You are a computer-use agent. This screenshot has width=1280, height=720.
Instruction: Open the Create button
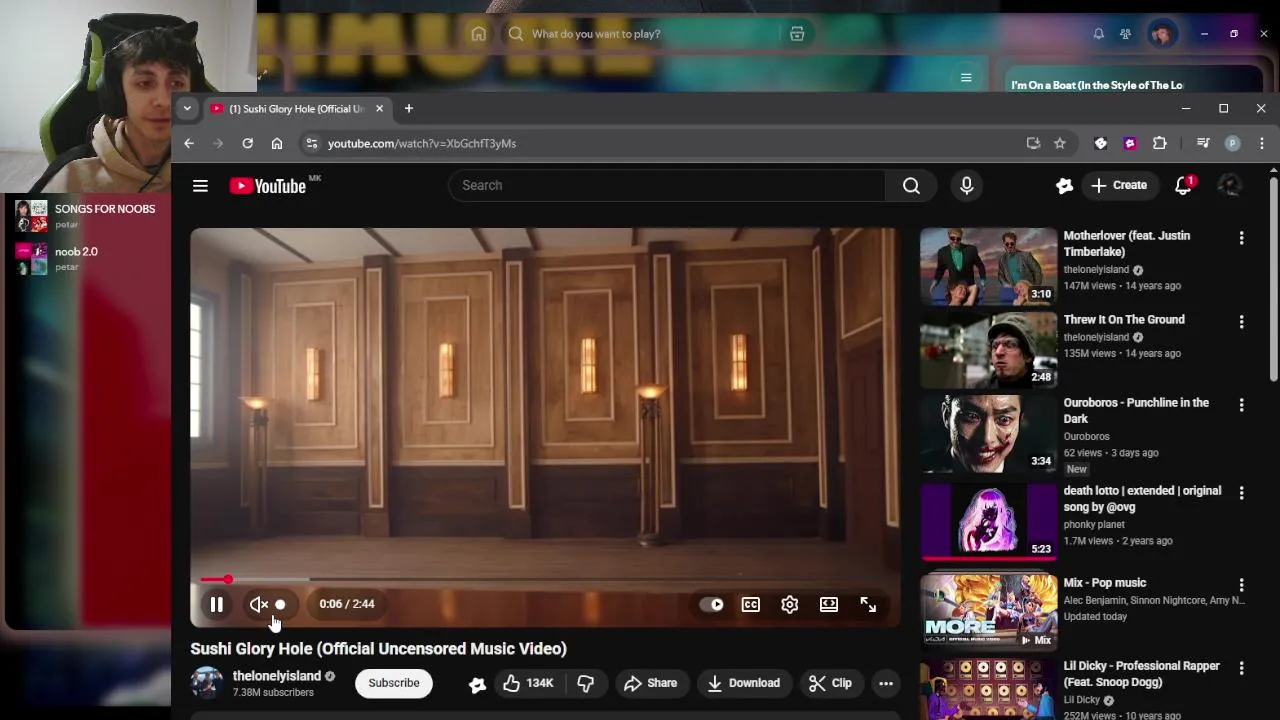tap(1120, 185)
